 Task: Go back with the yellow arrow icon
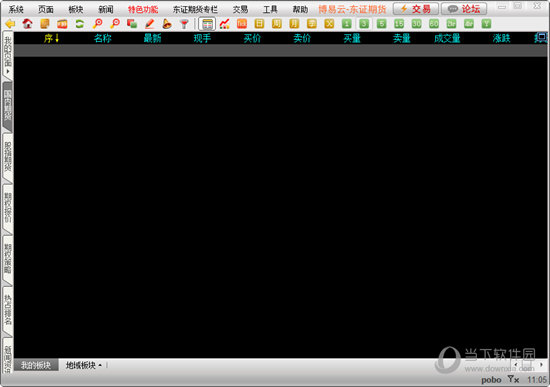coord(10,24)
